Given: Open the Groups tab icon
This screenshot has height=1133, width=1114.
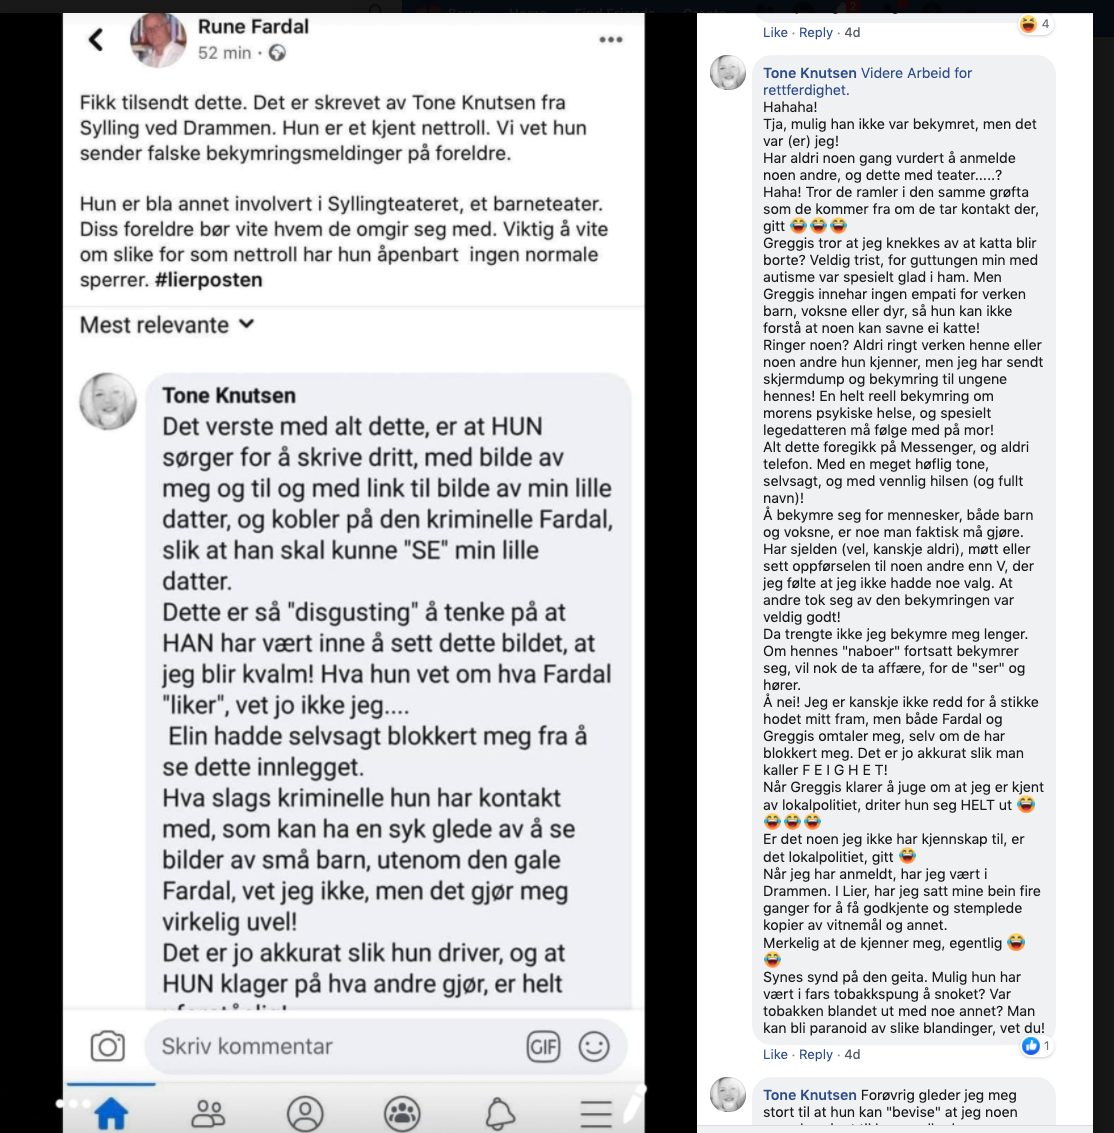Looking at the screenshot, I should coord(402,1113).
